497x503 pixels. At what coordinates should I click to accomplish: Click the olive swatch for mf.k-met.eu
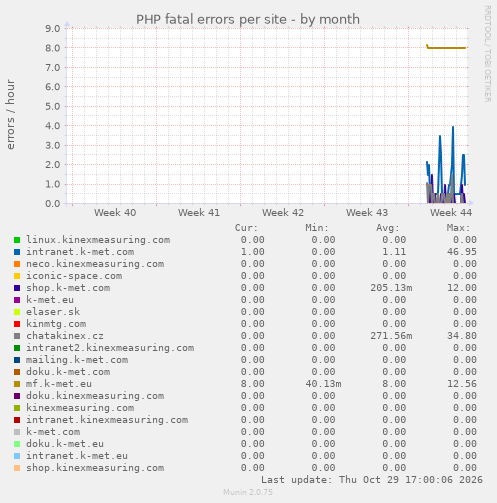(x=17, y=384)
